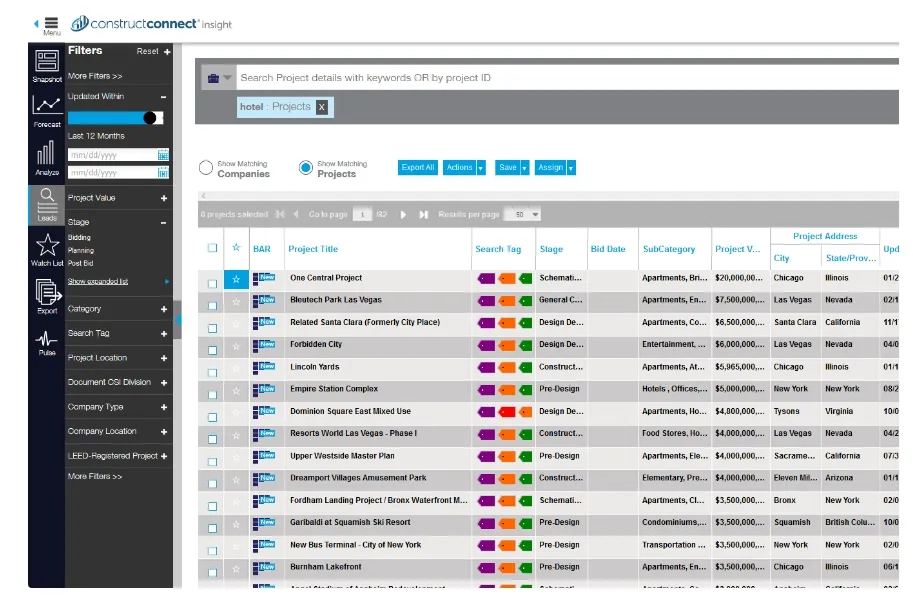
Task: Click the project search keyword field
Action: pyautogui.click(x=568, y=78)
